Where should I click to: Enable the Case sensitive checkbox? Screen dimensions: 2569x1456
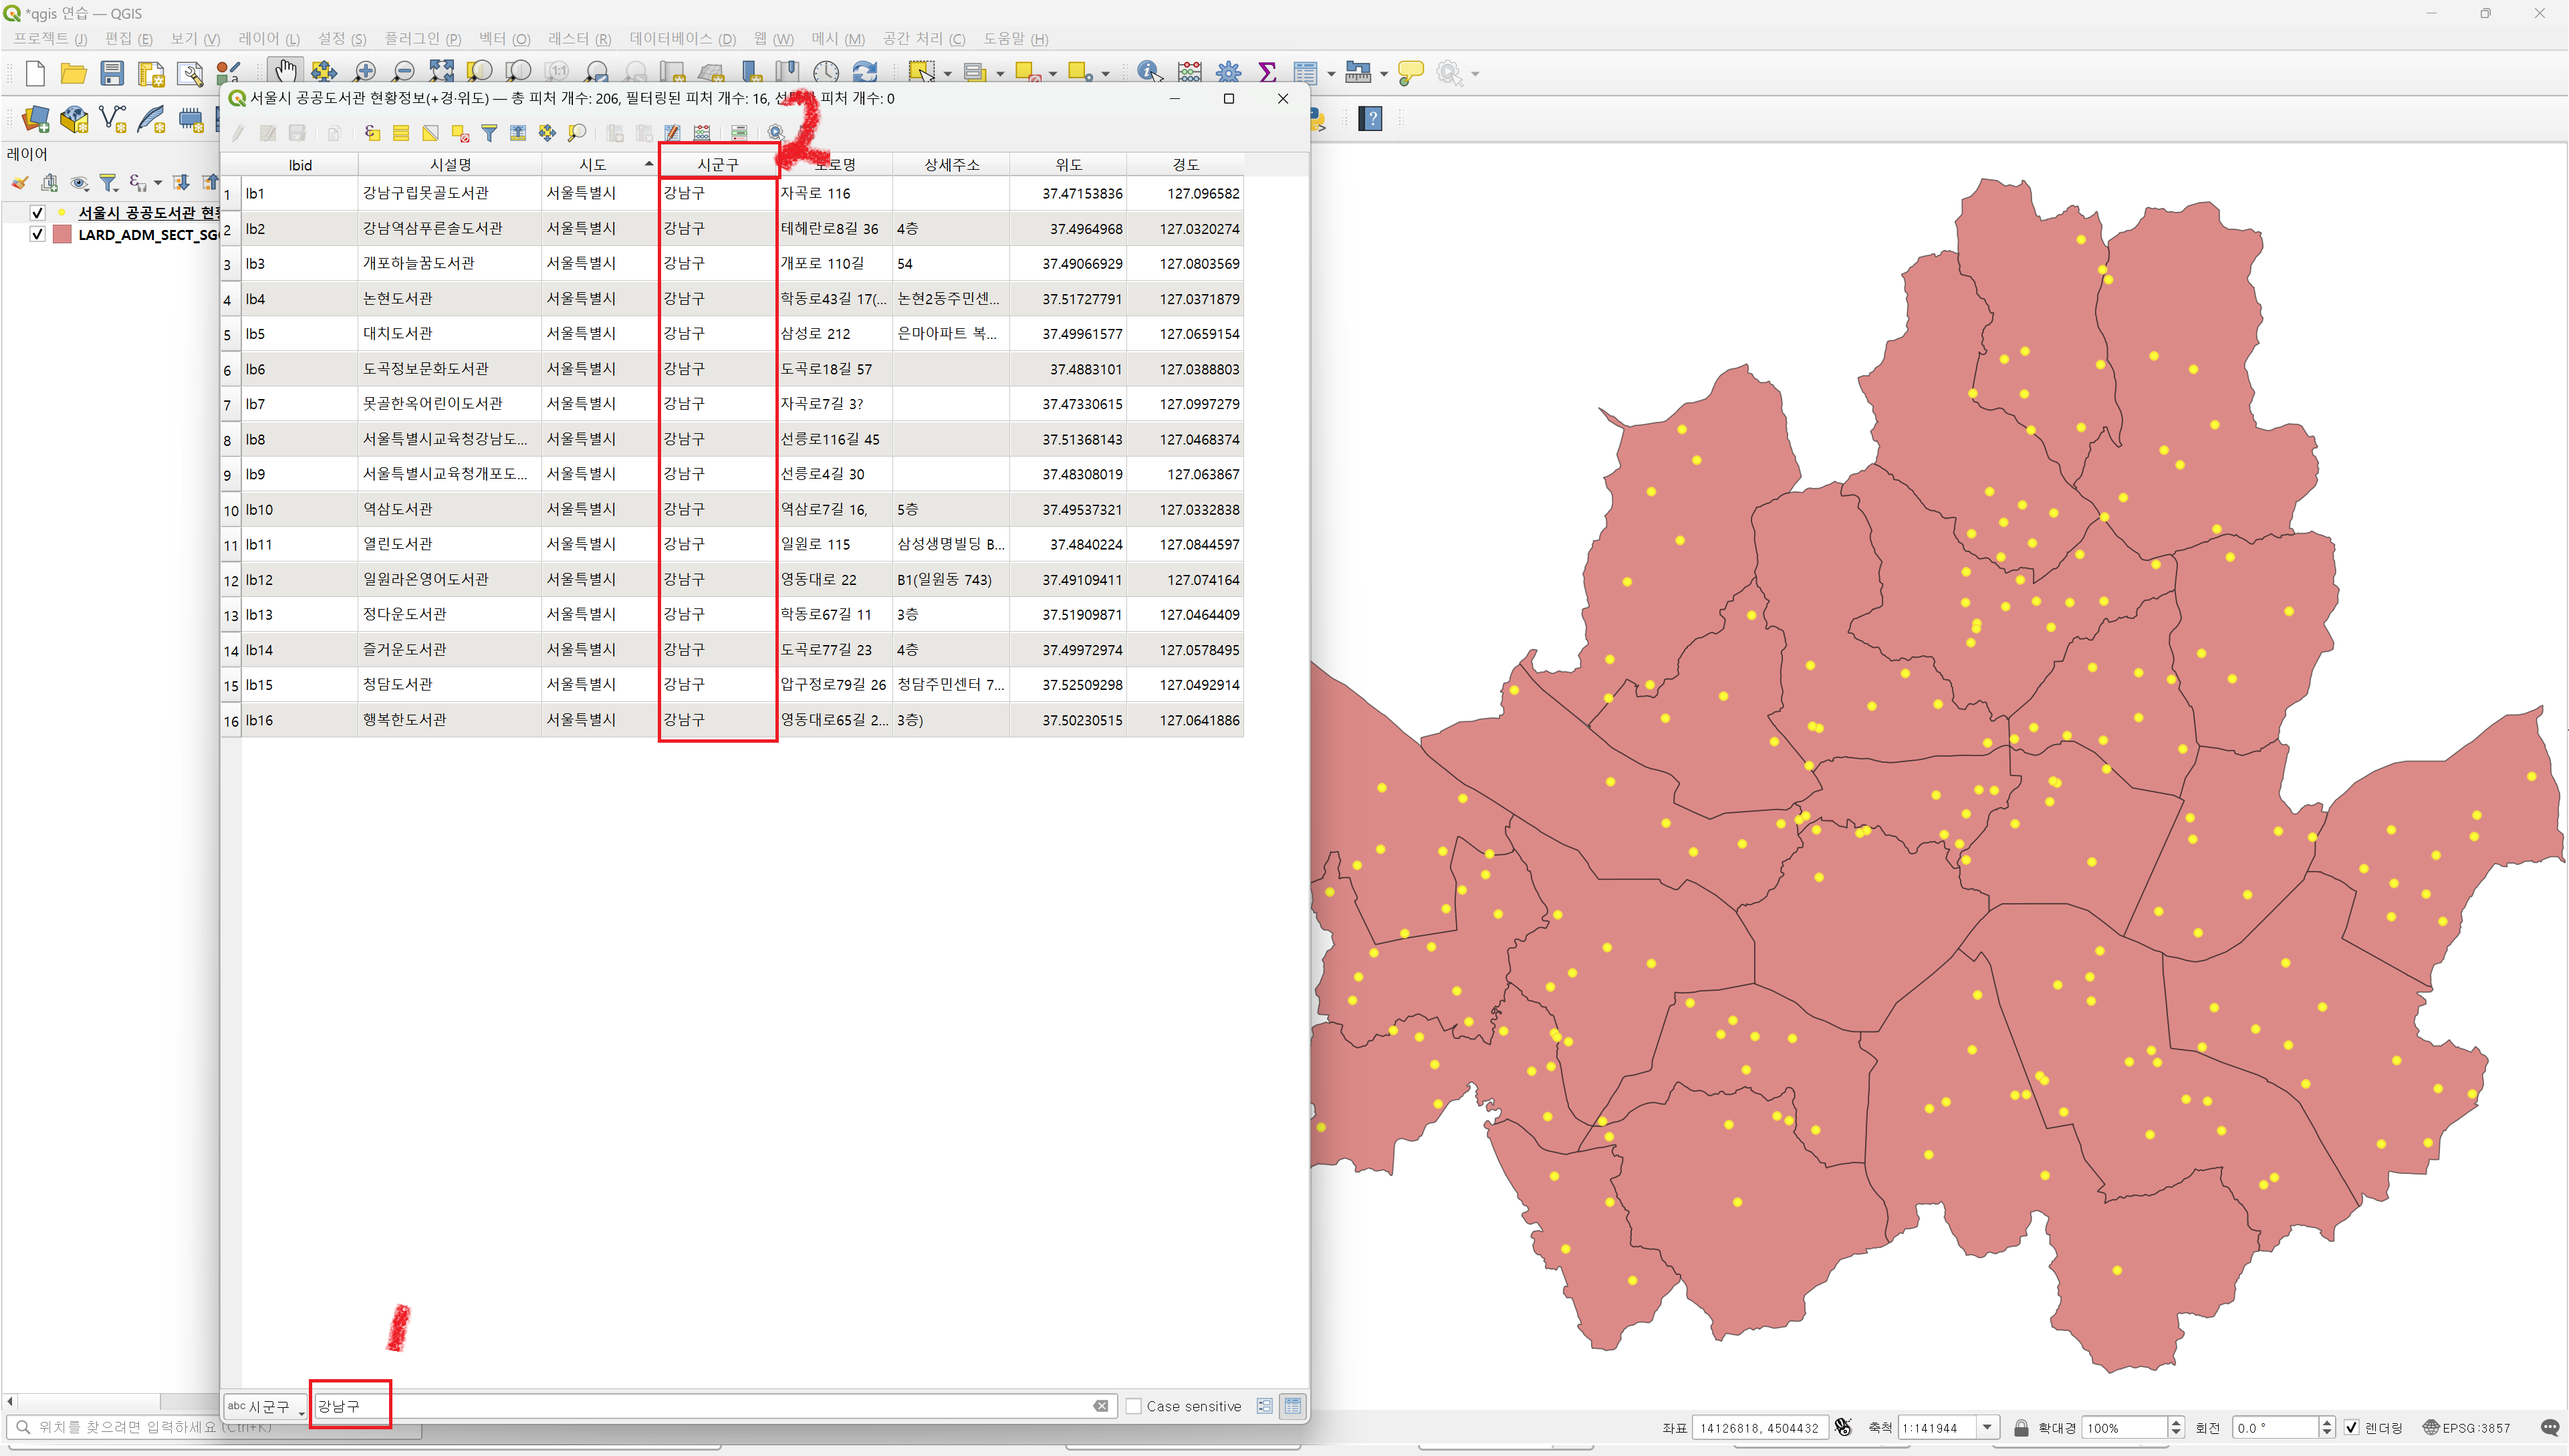(1133, 1406)
